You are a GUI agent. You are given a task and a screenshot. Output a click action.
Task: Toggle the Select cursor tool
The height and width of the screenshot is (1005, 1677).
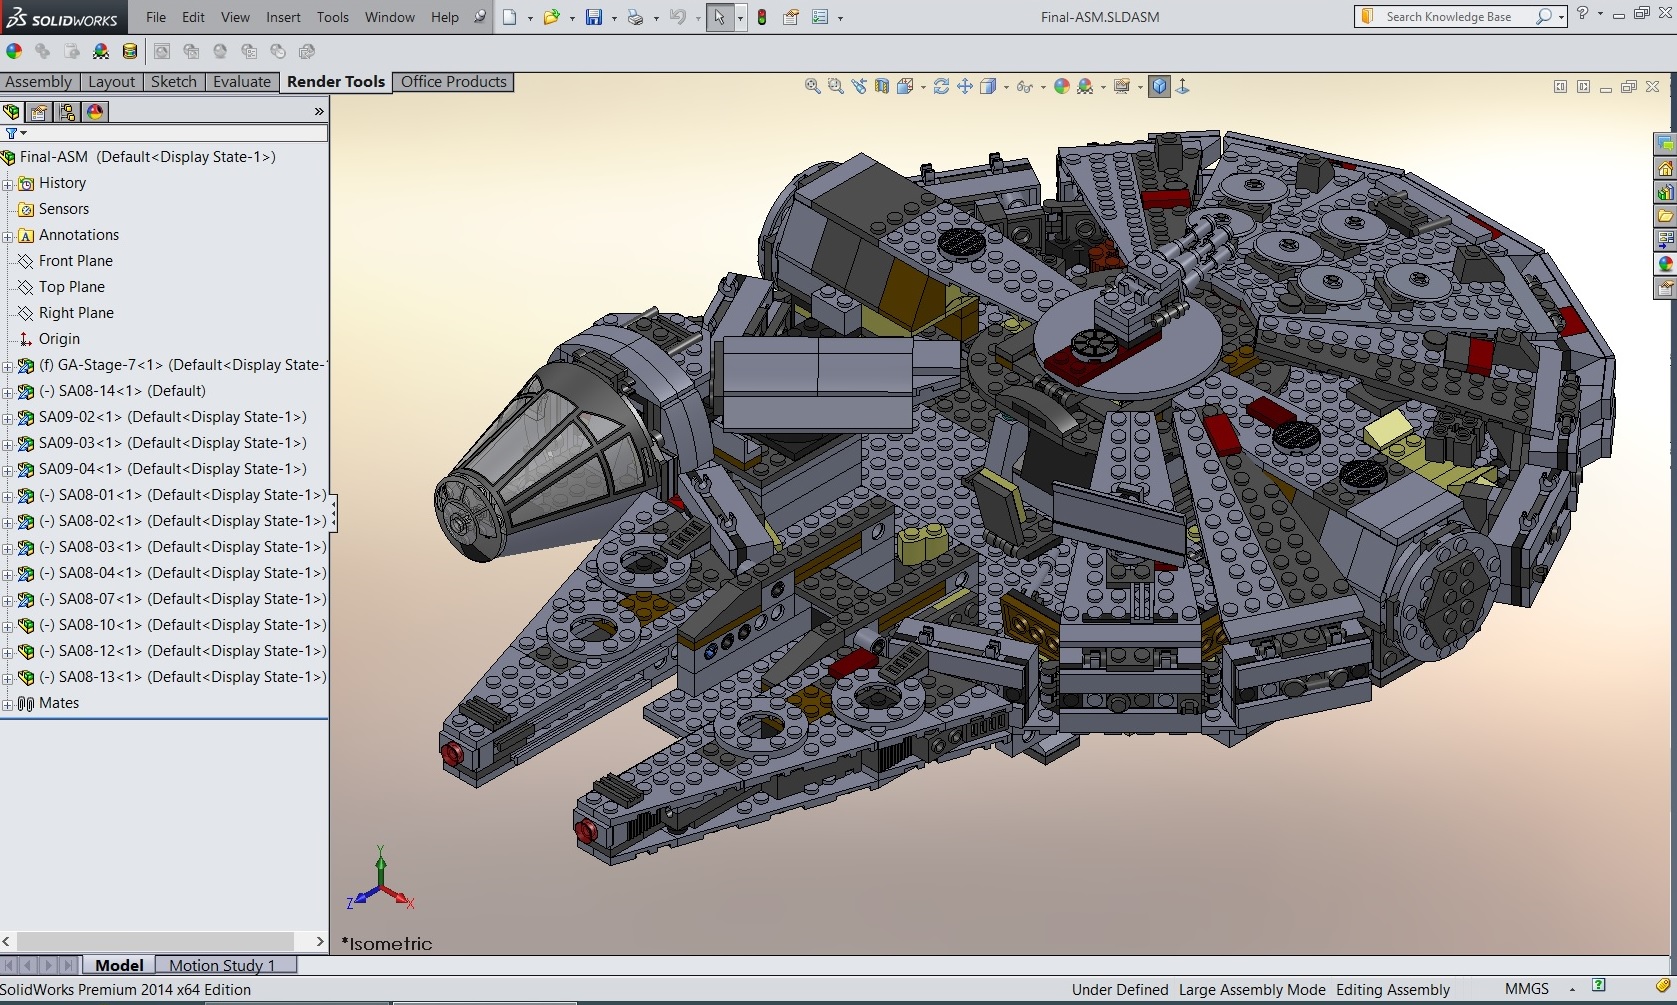pyautogui.click(x=719, y=17)
